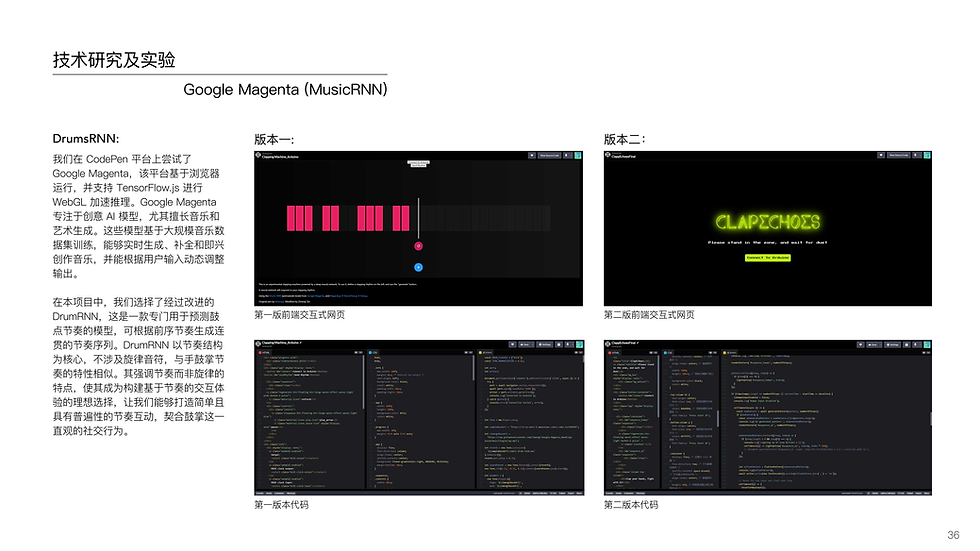Click page number 36
This screenshot has height=551, width=980.
point(953,535)
